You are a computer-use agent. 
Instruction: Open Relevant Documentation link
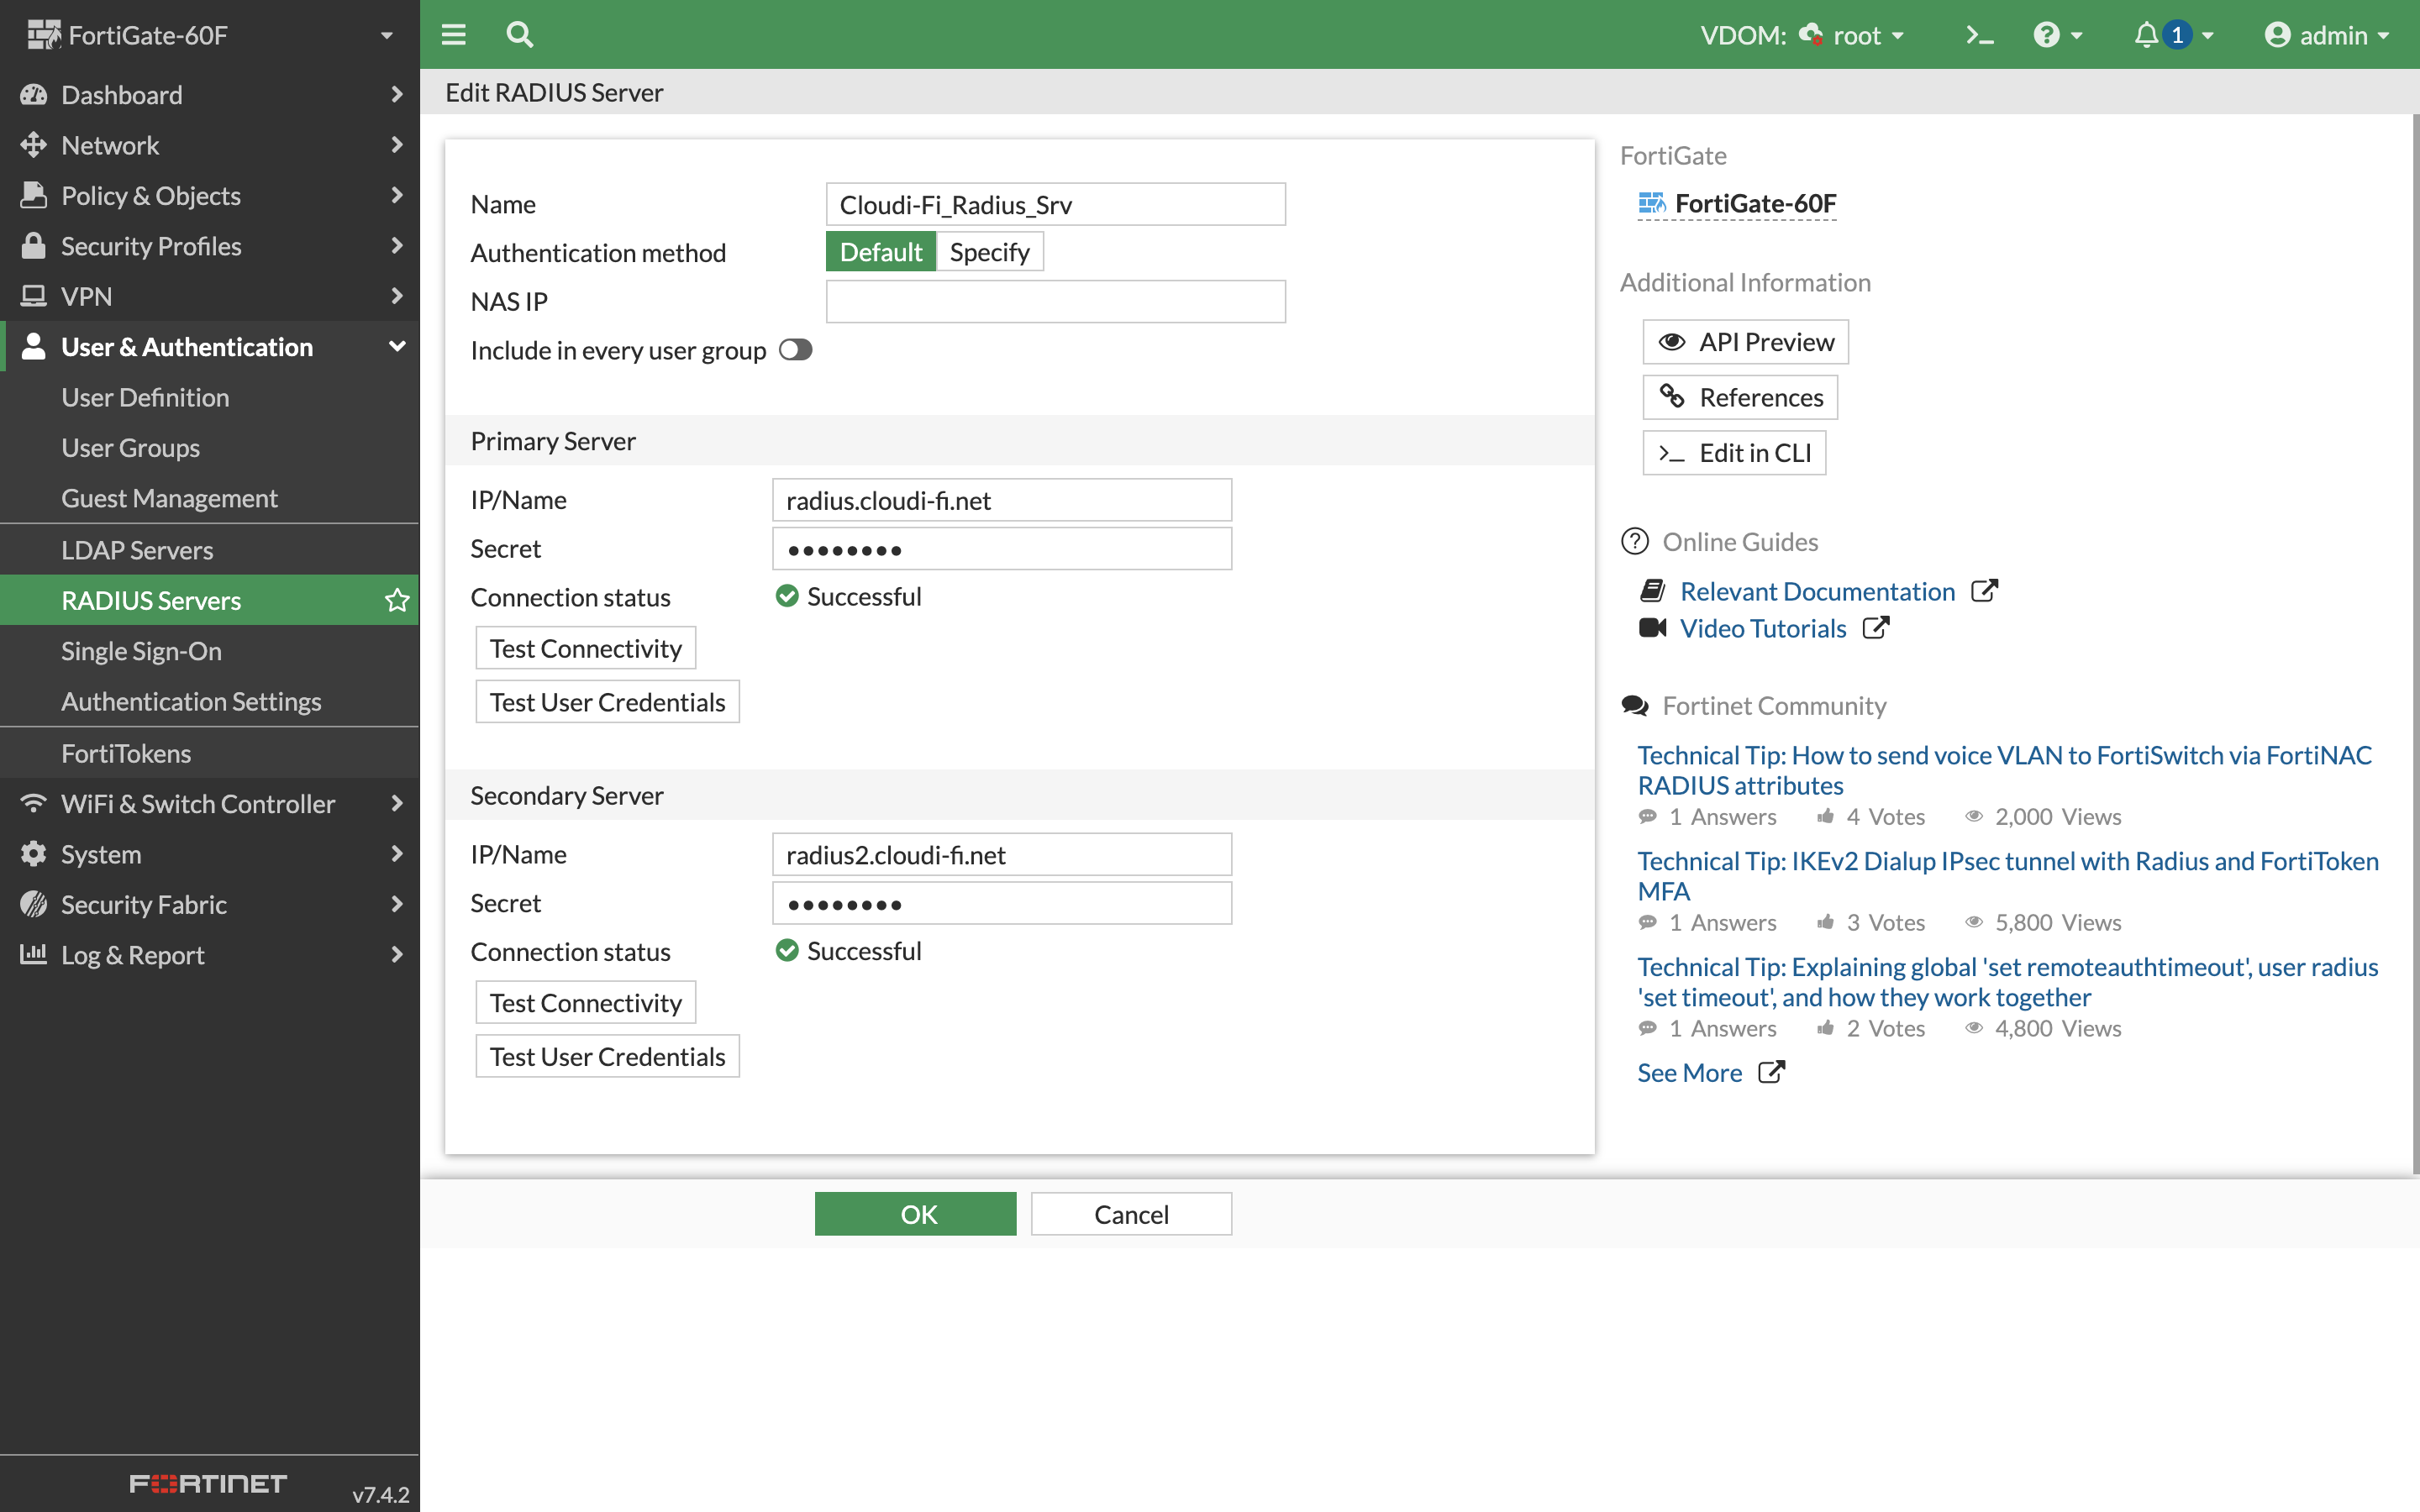point(1817,590)
